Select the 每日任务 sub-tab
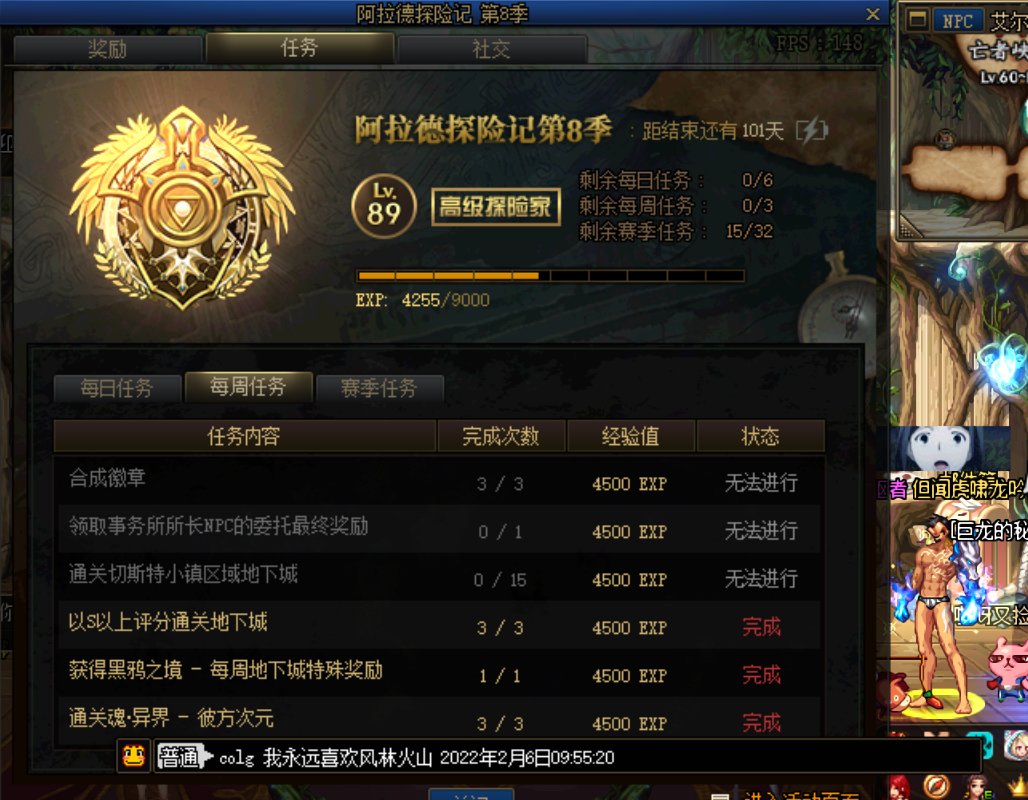1028x800 pixels. click(x=117, y=388)
